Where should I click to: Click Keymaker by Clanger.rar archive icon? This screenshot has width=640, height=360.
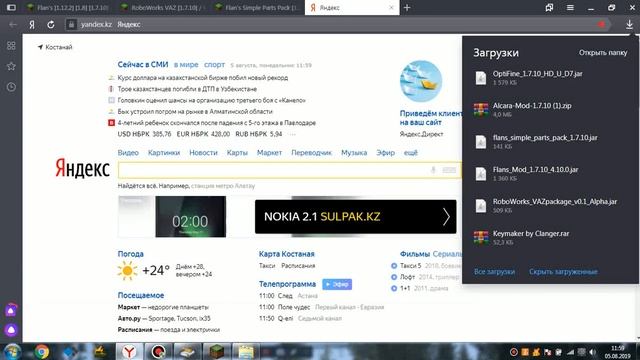(481, 237)
